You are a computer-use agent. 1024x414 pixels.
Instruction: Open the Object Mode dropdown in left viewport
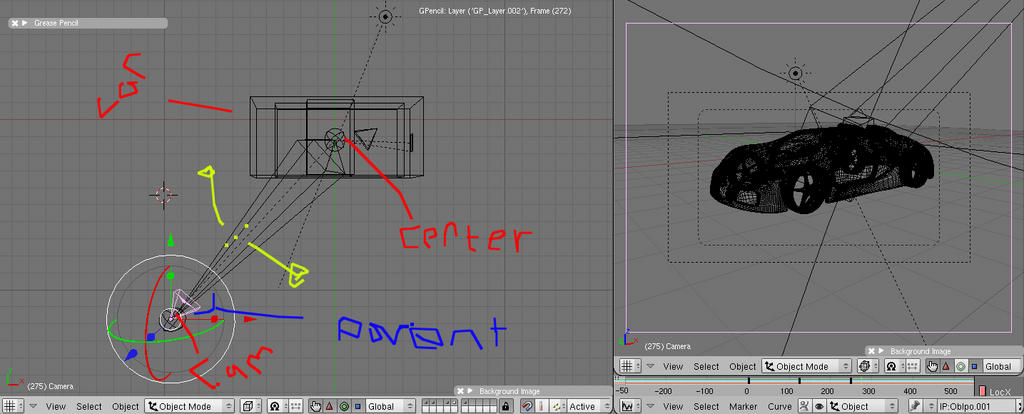click(189, 406)
